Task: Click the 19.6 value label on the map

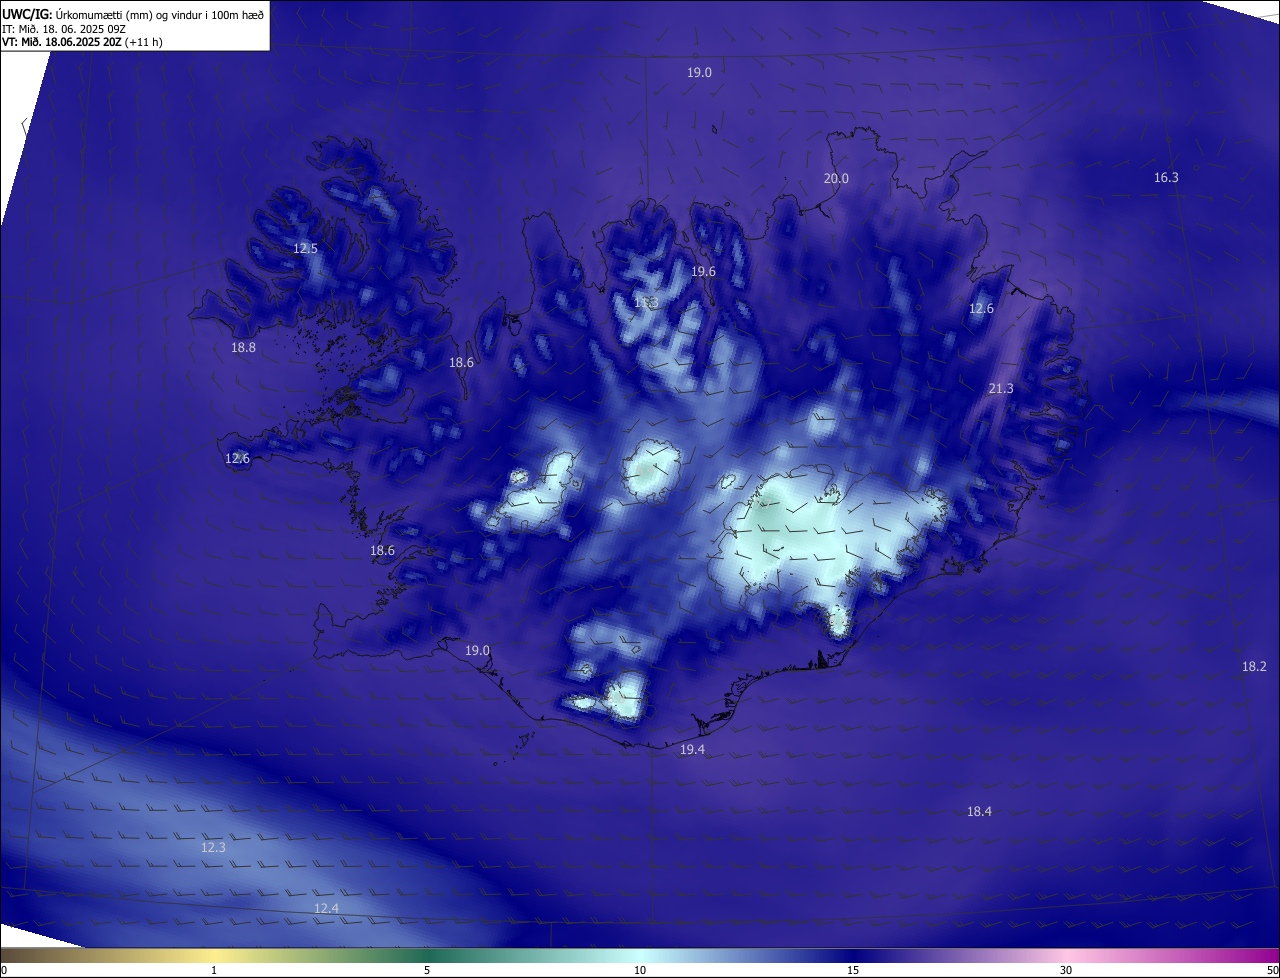Action: coord(703,271)
